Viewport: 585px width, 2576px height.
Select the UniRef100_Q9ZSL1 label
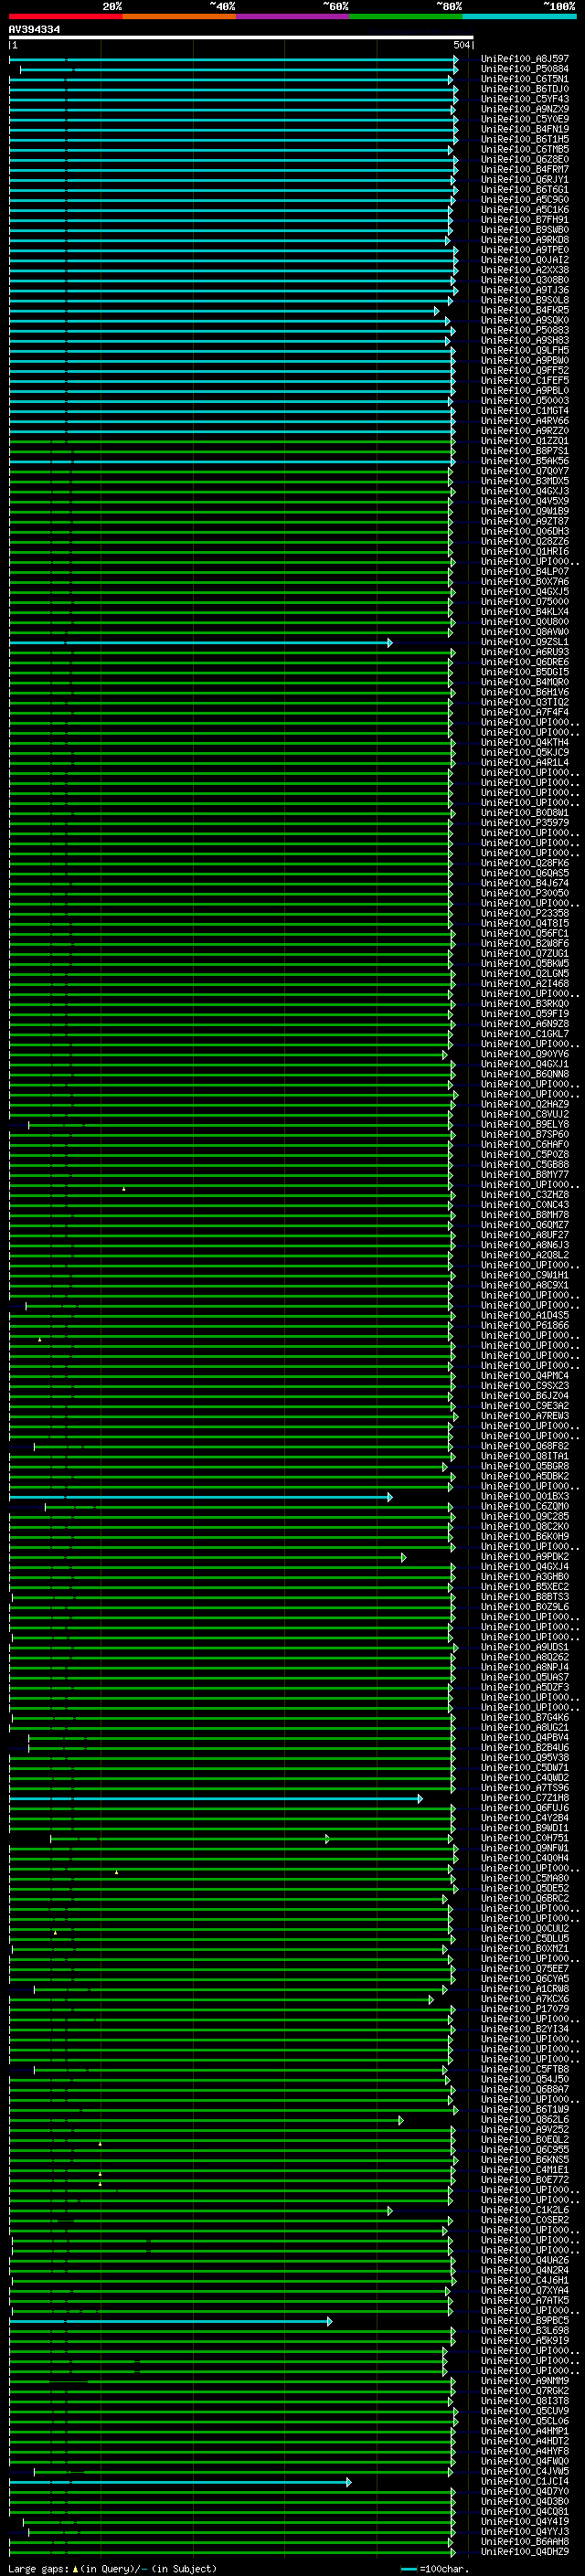tap(525, 642)
